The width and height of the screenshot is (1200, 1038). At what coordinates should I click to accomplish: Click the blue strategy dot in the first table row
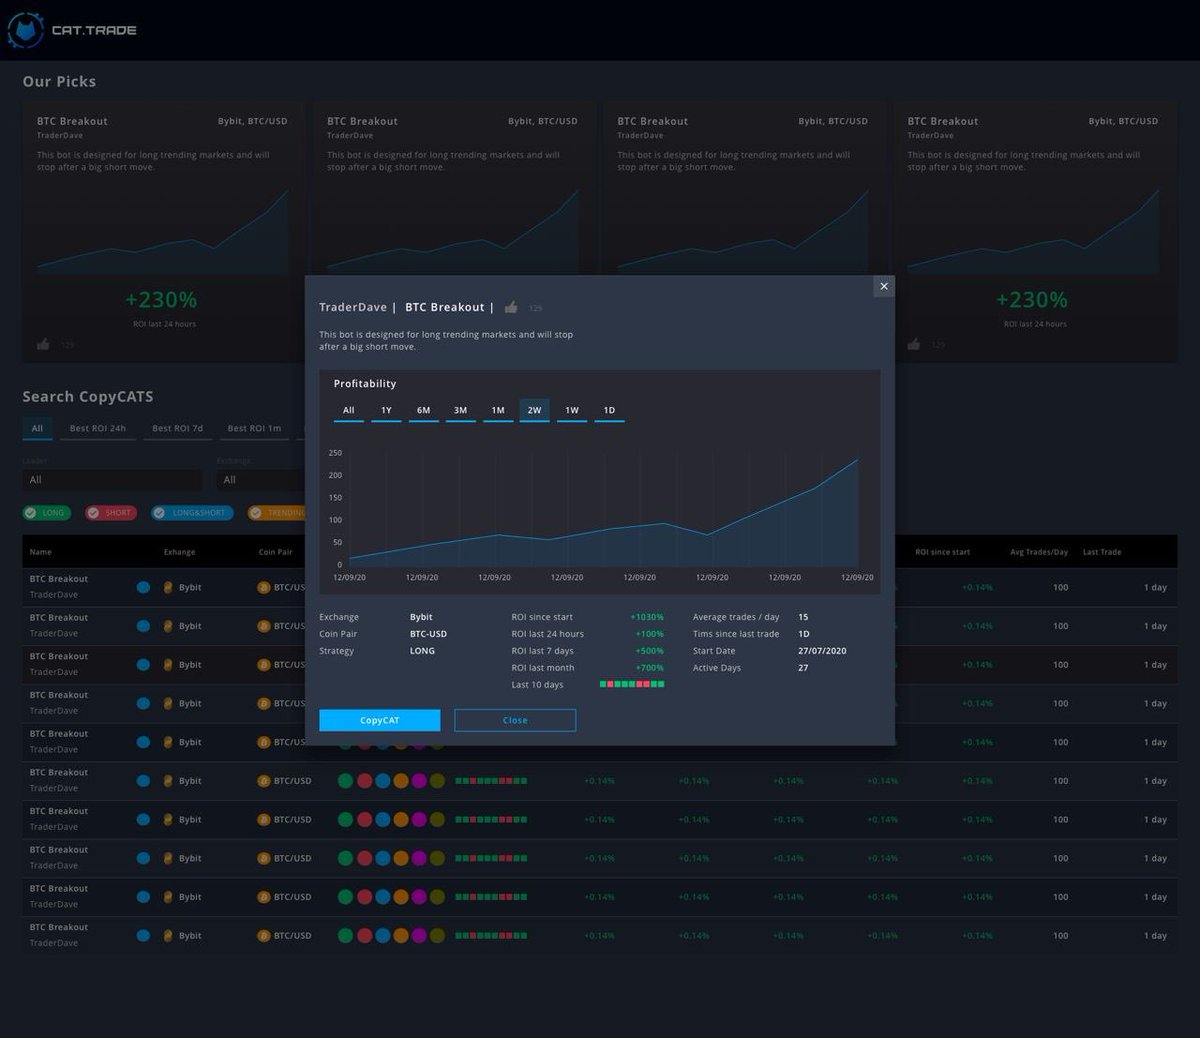[143, 587]
